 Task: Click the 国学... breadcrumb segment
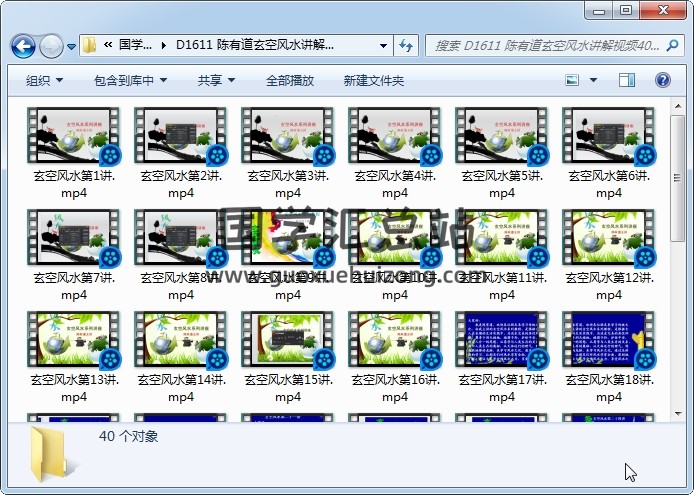[135, 45]
